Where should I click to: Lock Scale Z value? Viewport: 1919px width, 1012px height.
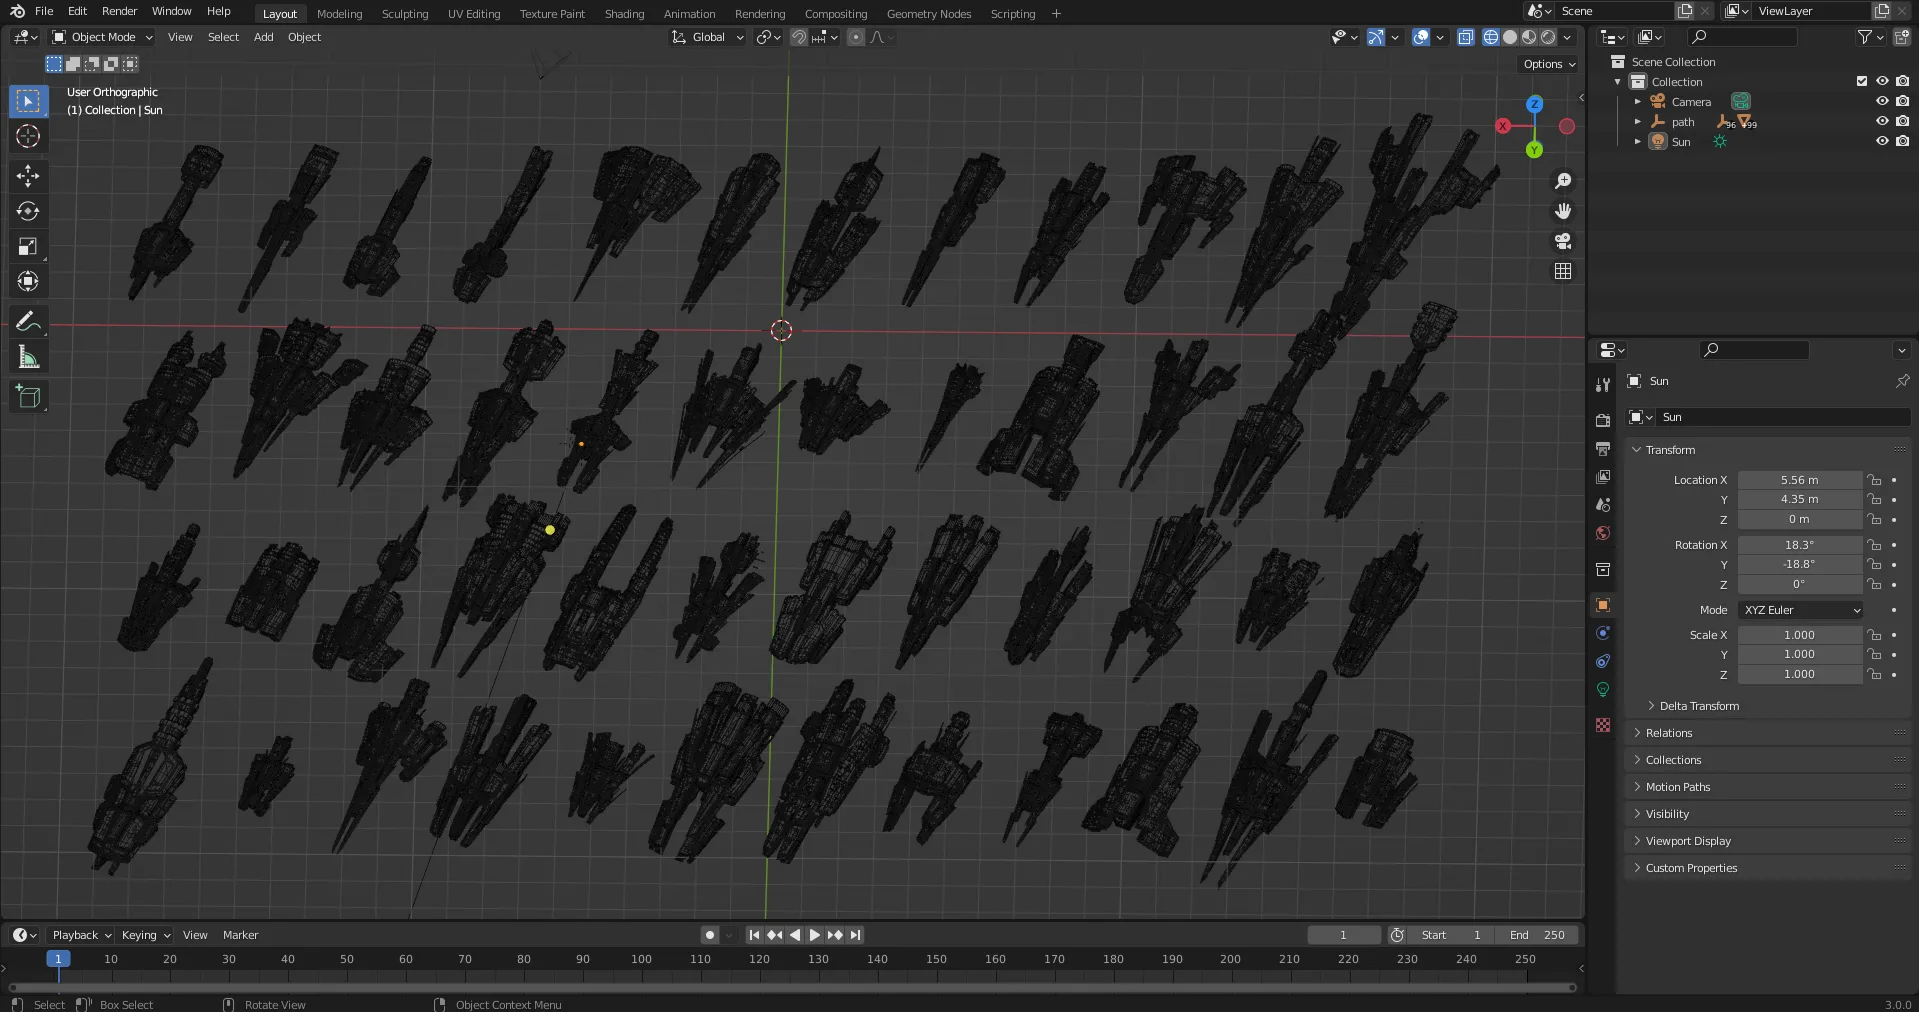pos(1875,674)
